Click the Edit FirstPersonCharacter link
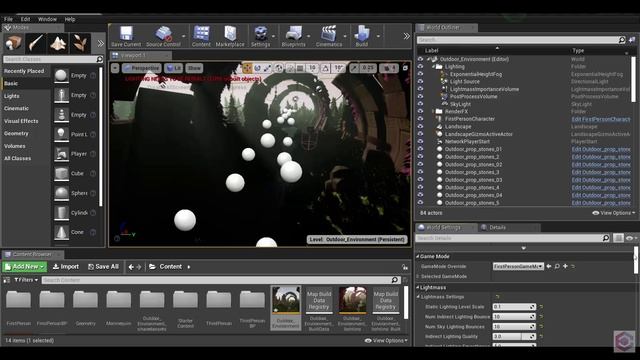The image size is (640, 360). (x=601, y=119)
